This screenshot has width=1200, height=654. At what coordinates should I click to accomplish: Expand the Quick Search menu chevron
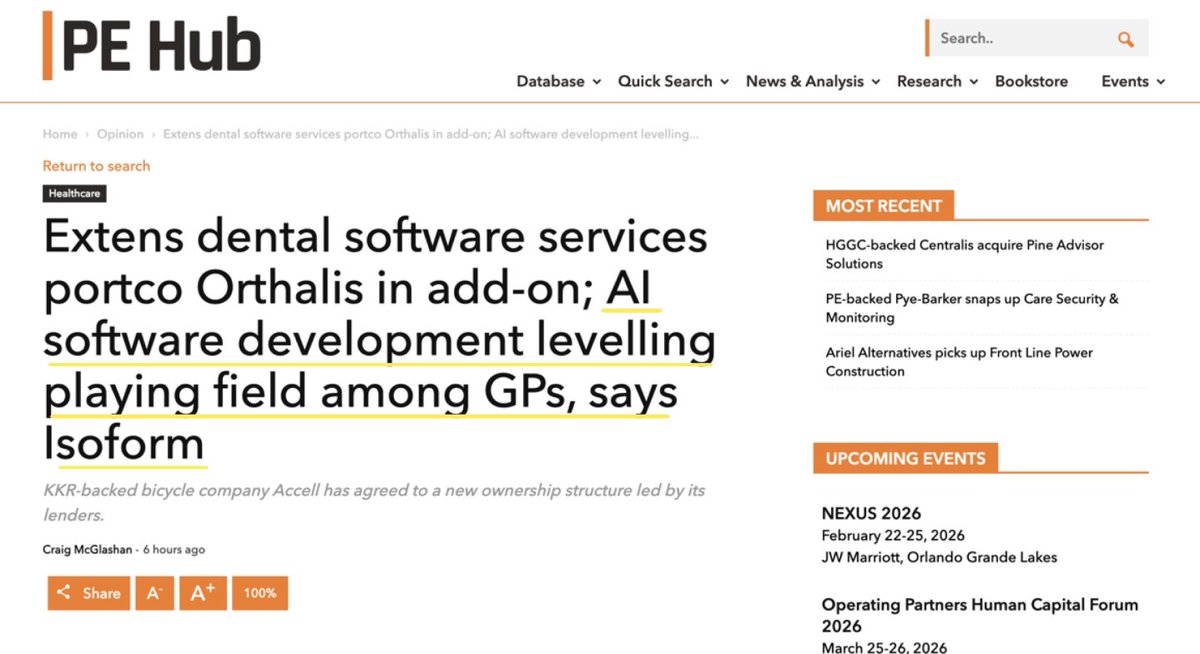pos(725,82)
